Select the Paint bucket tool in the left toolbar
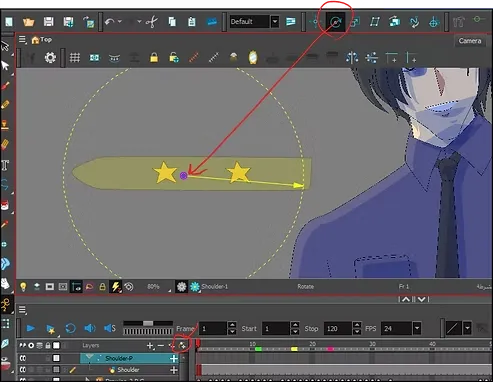493x382 pixels. 5,205
